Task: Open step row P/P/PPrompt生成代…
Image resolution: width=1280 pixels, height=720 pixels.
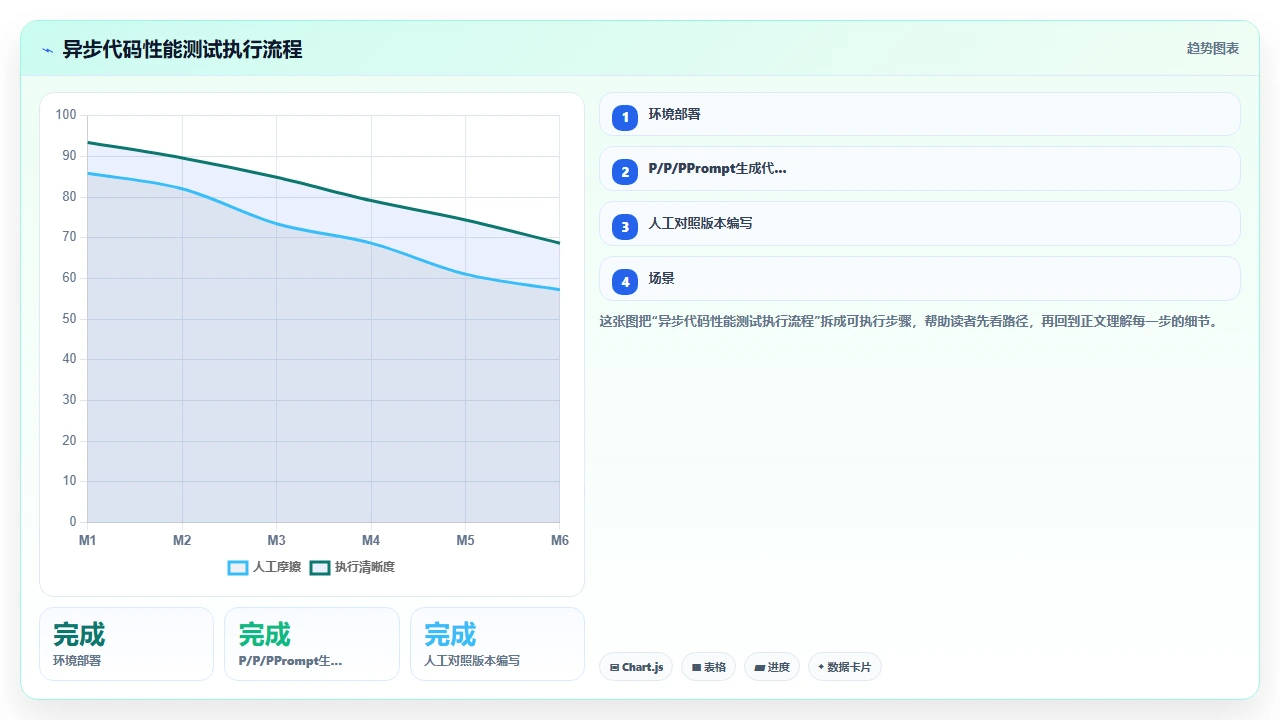Action: pyautogui.click(x=919, y=169)
